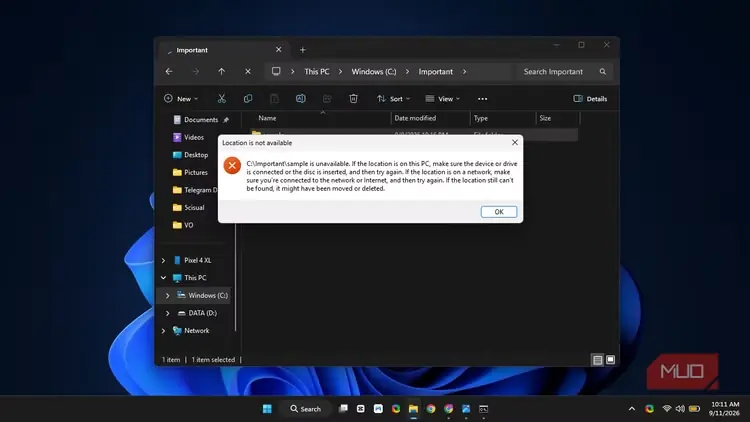Open Videos in the sidebar
This screenshot has width=750, height=422.
[x=193, y=137]
